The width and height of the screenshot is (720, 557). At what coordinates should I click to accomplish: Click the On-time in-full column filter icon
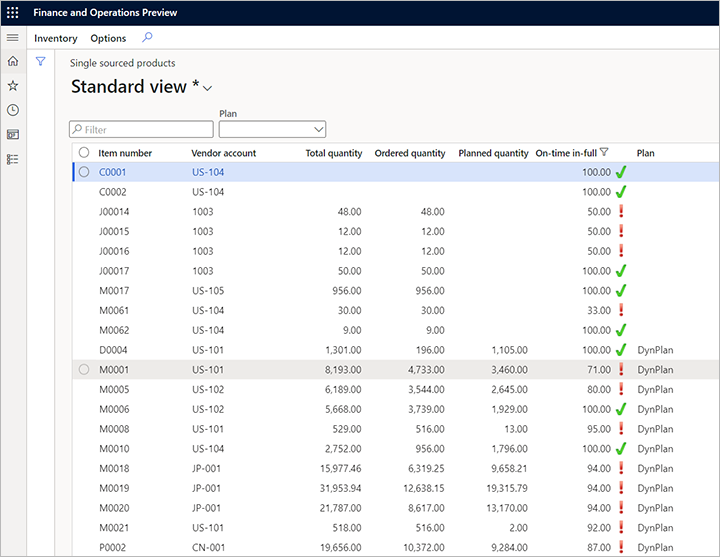(604, 152)
